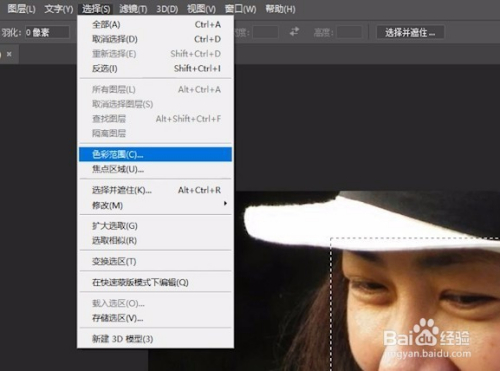Viewport: 500px width, 371px height.
Task: Click the width input field in options bar
Action: click(x=265, y=33)
